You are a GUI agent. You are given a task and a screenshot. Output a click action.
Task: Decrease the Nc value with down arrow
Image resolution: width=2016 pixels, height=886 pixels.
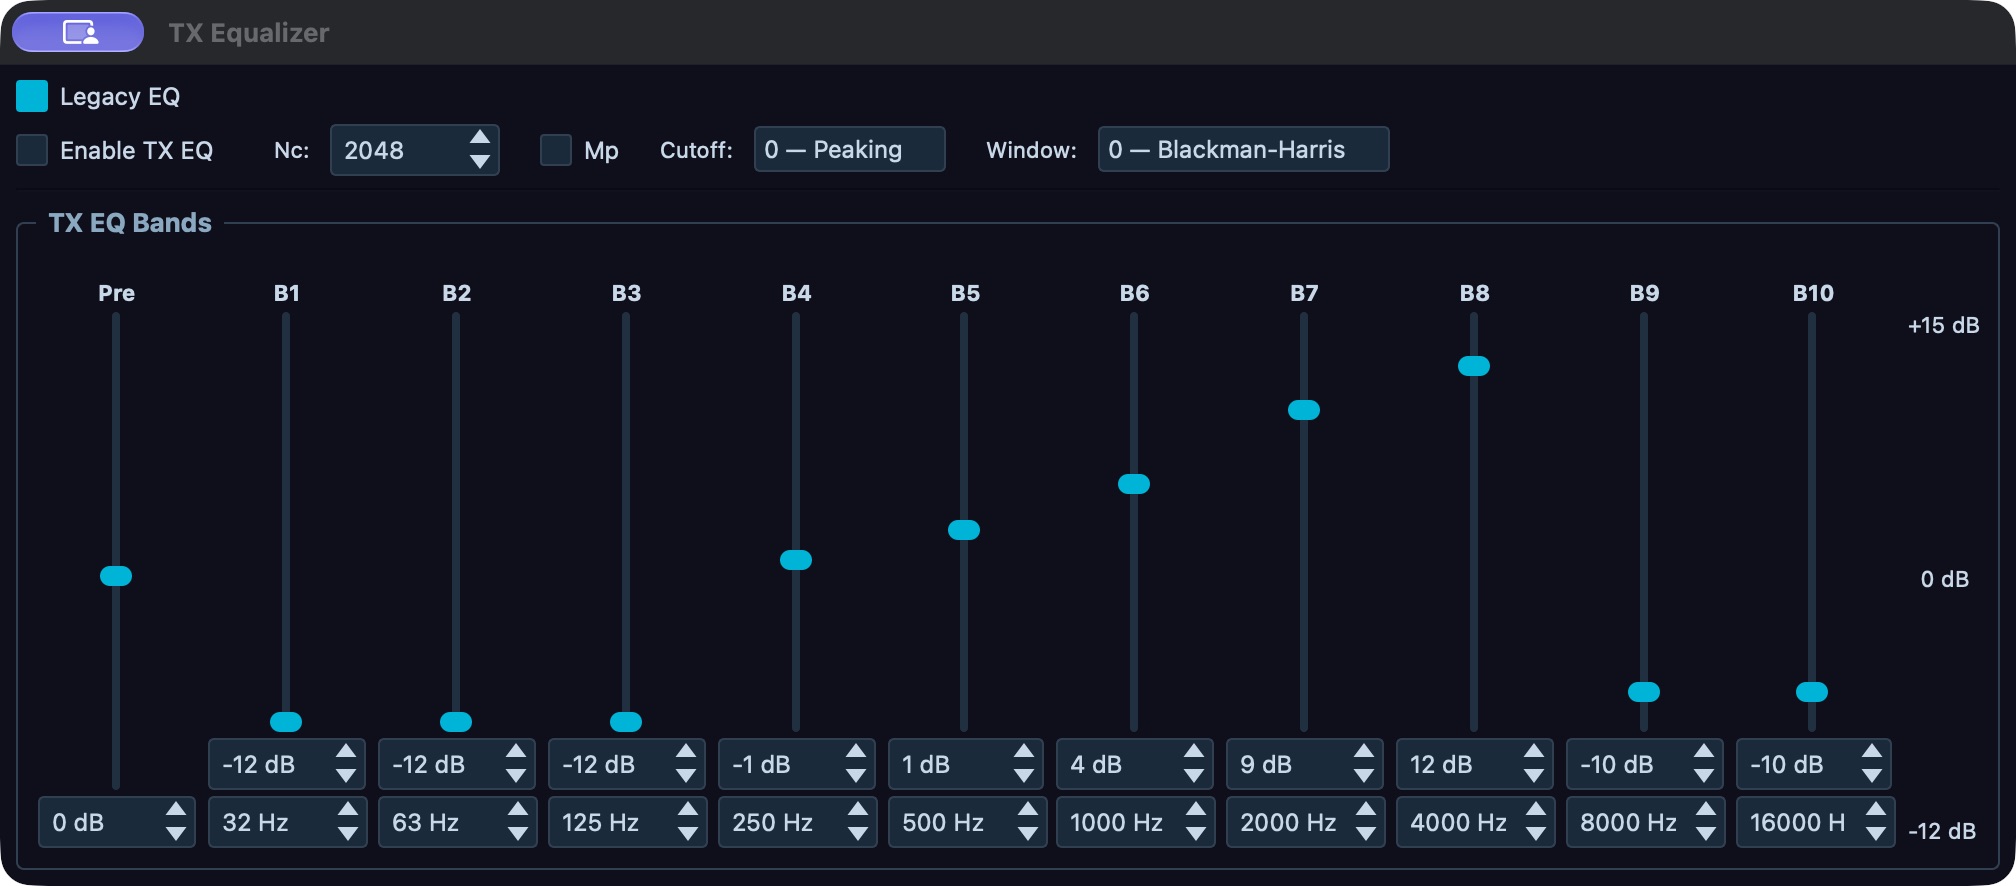(x=480, y=161)
